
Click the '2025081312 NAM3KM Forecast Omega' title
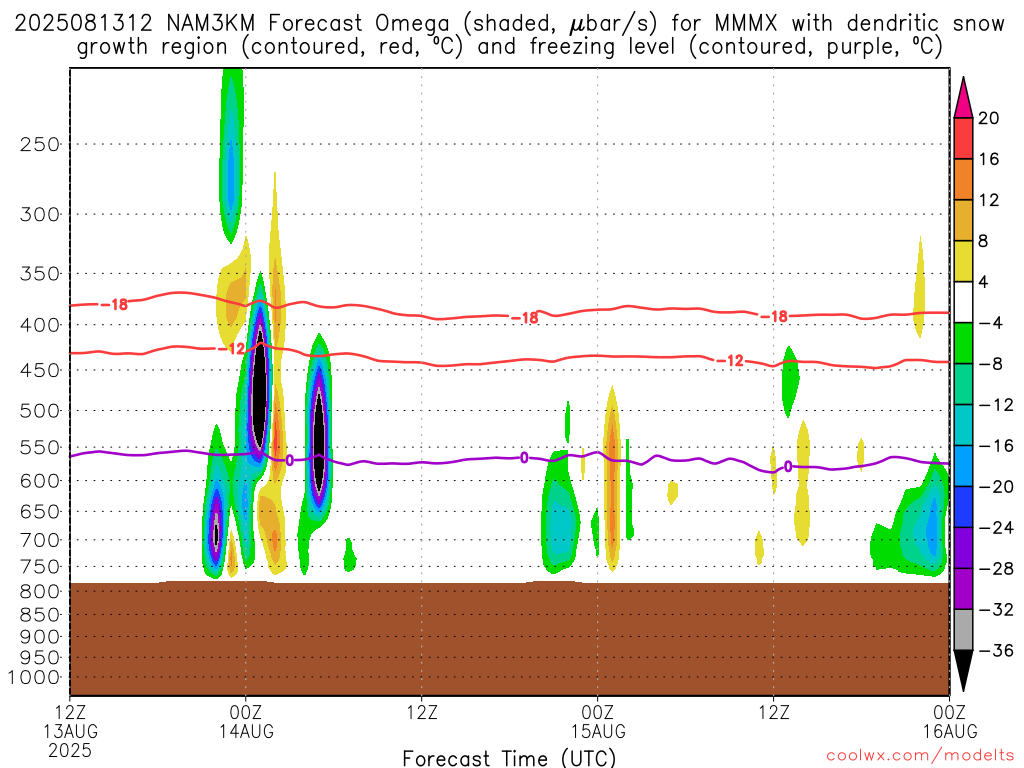click(232, 24)
